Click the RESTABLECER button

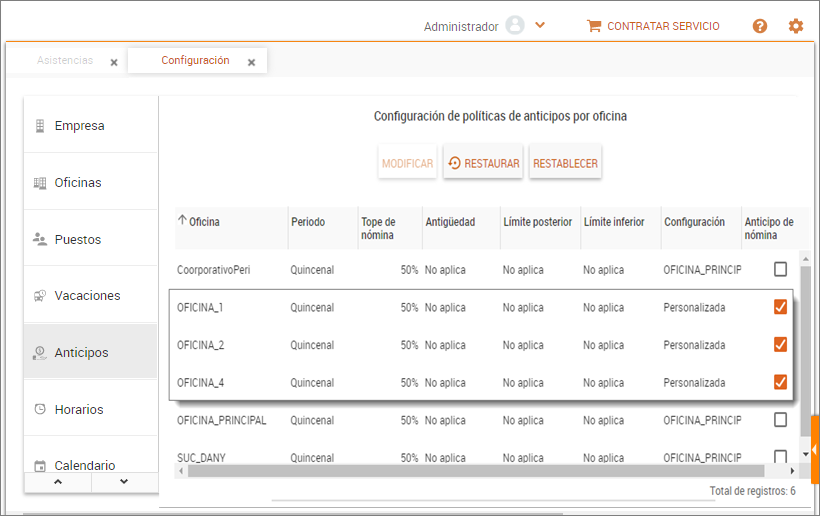tap(565, 163)
